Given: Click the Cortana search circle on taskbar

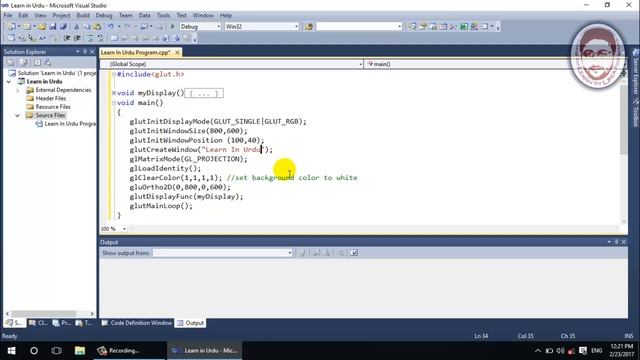Looking at the screenshot, I should tap(34, 351).
